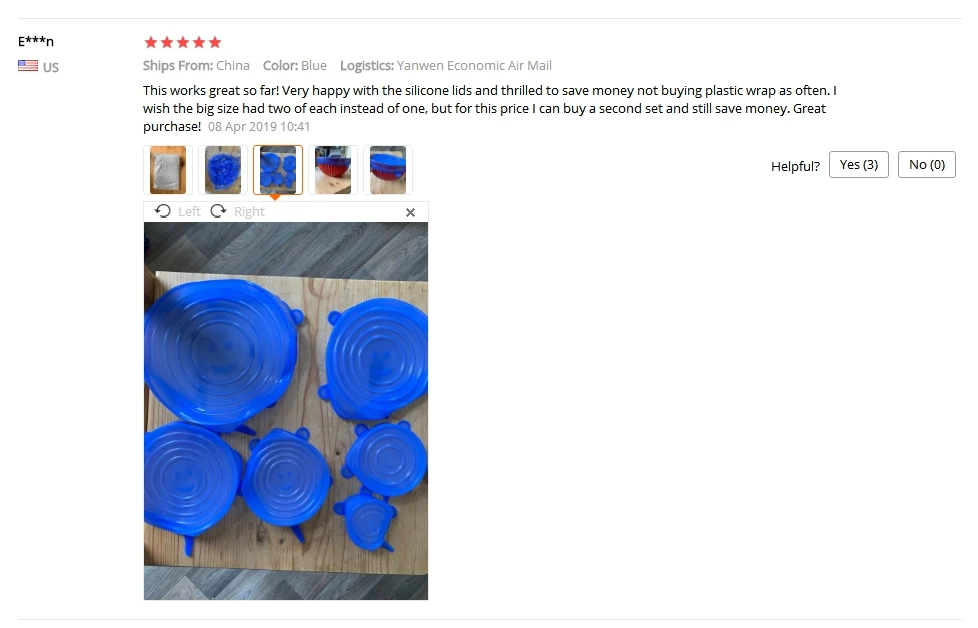Mark review unhelpful with No (0)
The image size is (978, 628).
926,165
